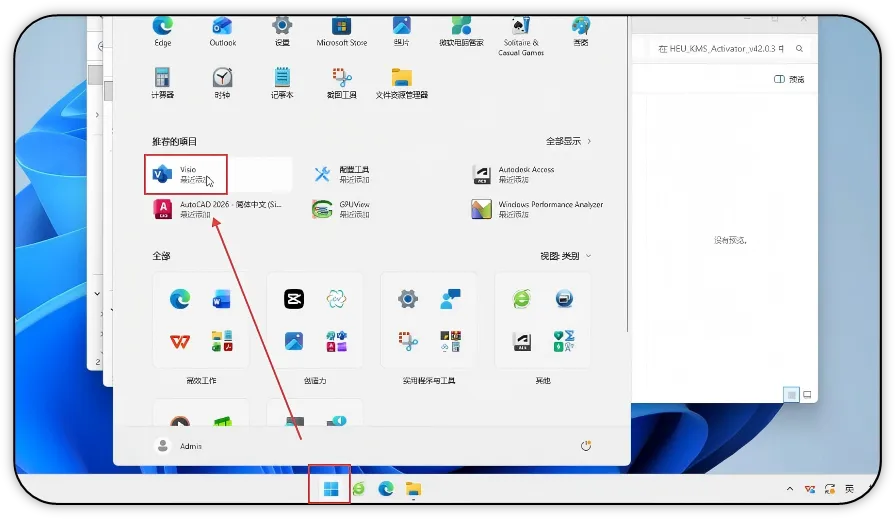The height and width of the screenshot is (519, 895).
Task: Expand the 实用程序与工具 folder's small icon cluster
Action: [x=450, y=341]
